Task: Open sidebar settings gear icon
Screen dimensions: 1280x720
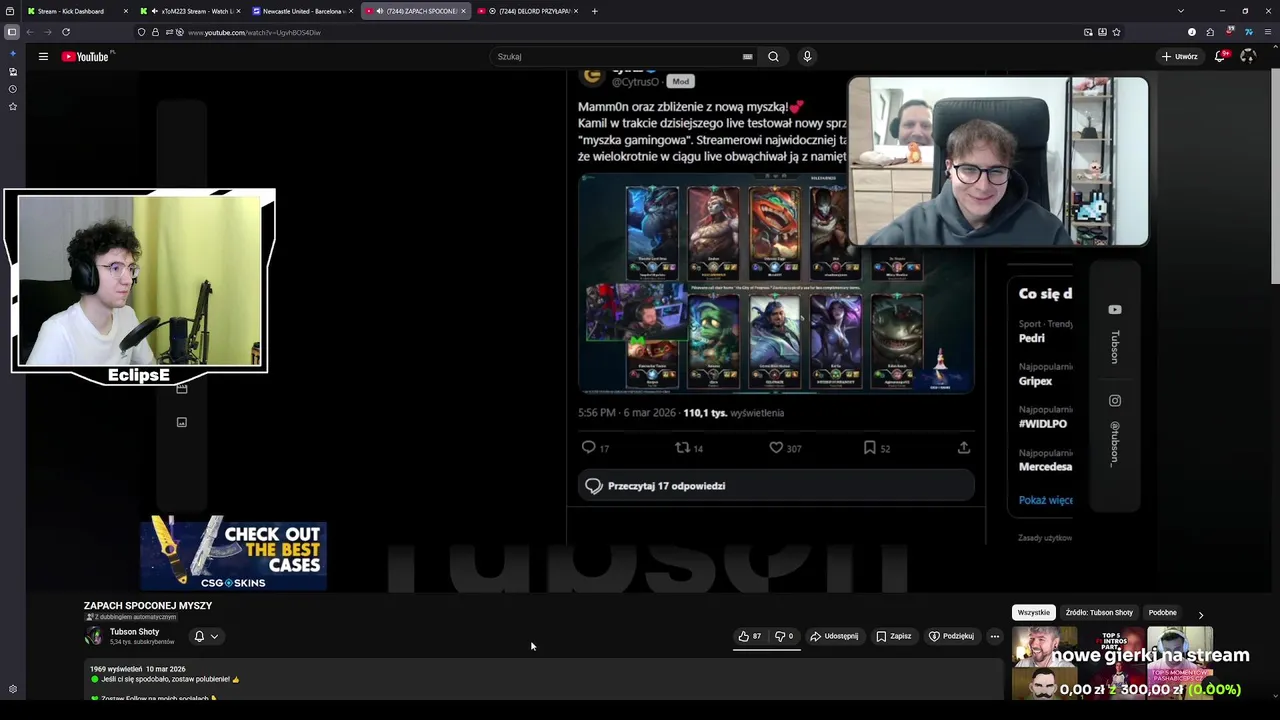Action: pos(12,689)
